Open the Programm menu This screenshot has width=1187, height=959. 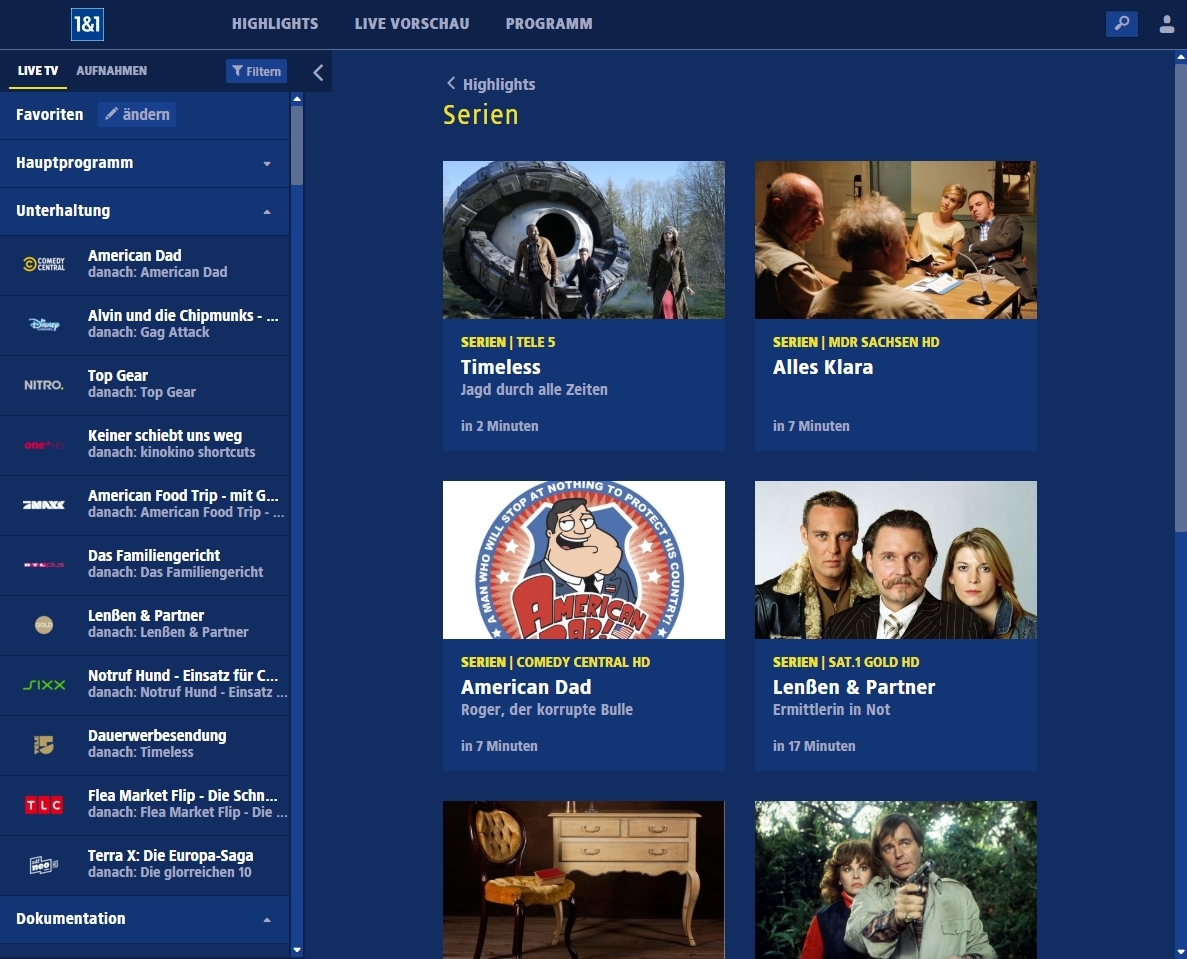tap(548, 24)
